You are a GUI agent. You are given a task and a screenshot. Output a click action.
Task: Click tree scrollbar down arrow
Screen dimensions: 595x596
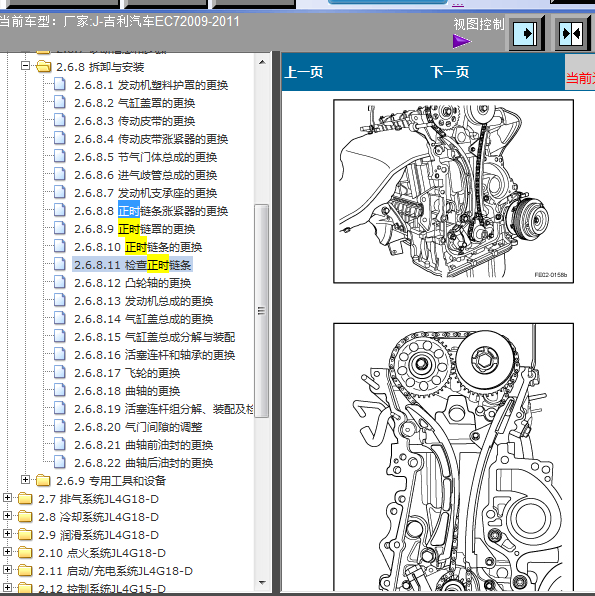coord(262,582)
